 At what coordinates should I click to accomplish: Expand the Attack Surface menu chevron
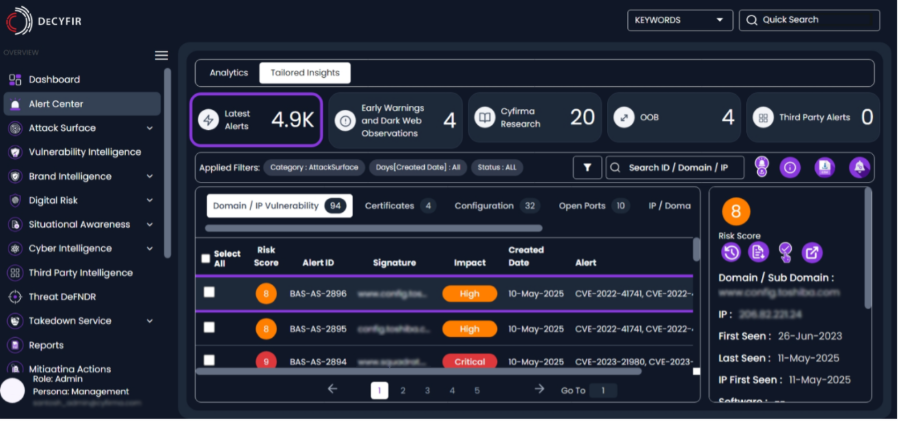(x=150, y=128)
